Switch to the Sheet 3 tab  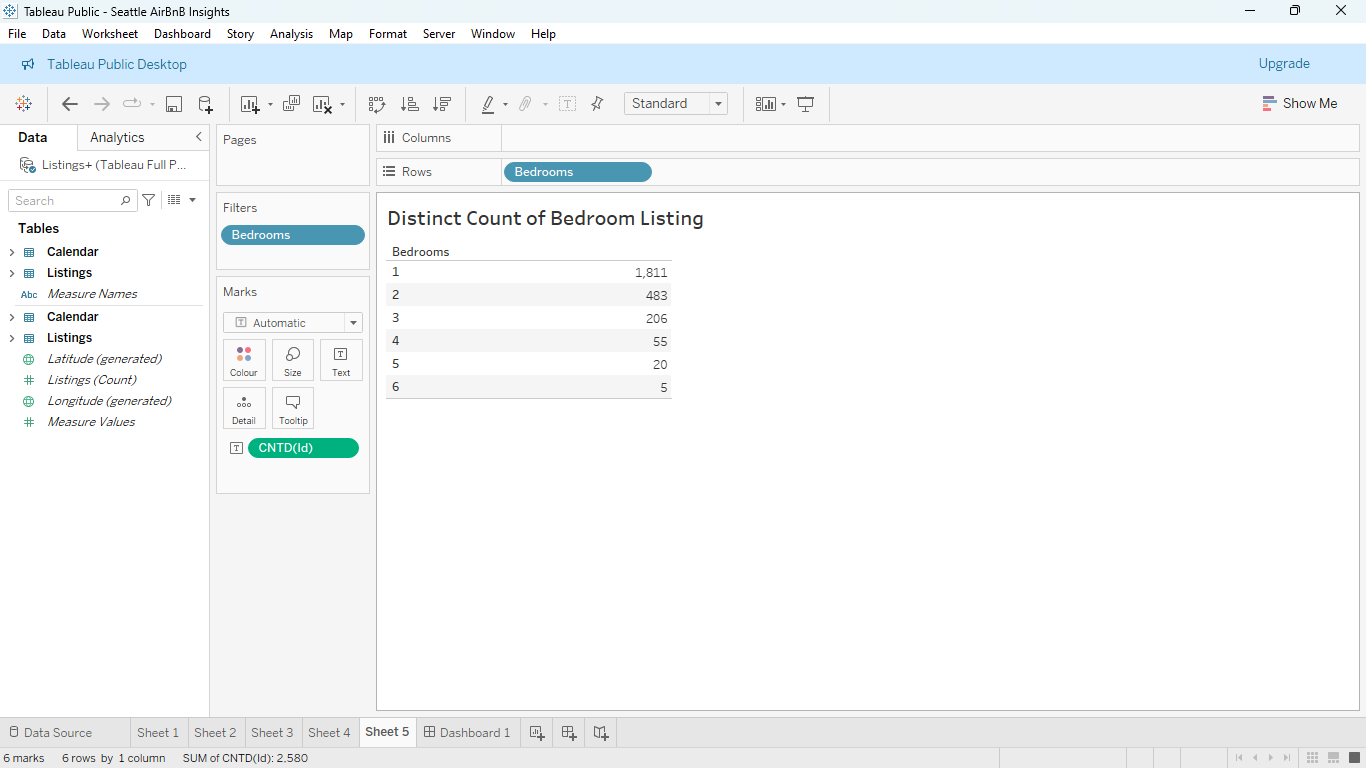[272, 733]
